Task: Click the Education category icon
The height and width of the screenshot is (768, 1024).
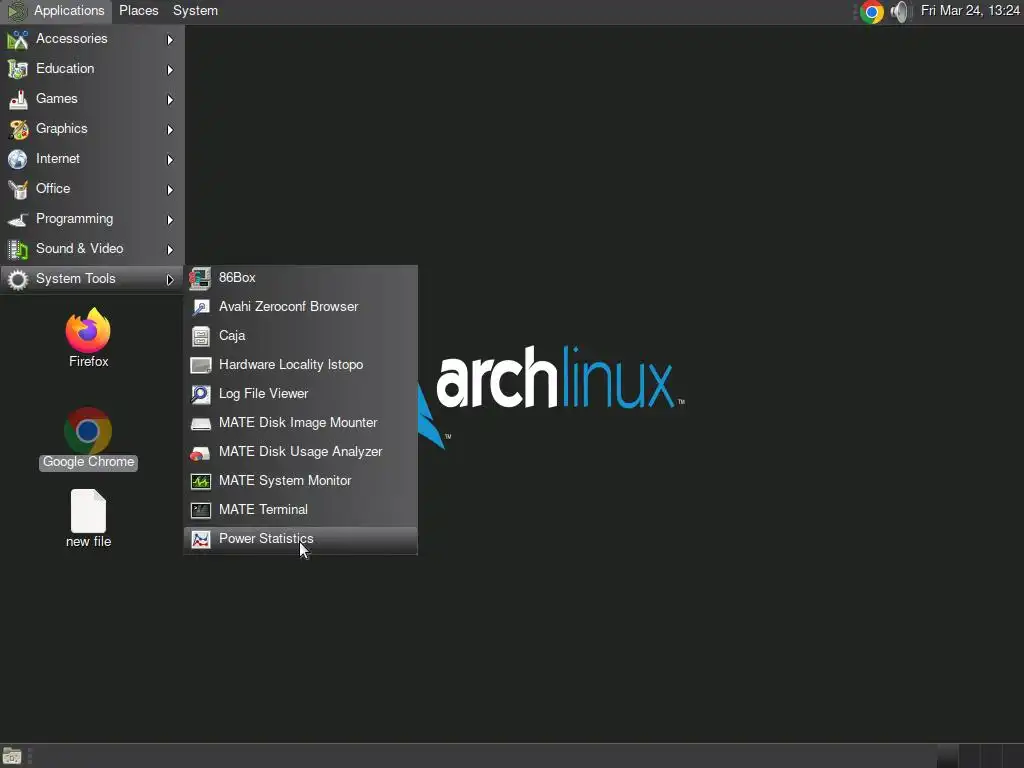Action: 18,69
